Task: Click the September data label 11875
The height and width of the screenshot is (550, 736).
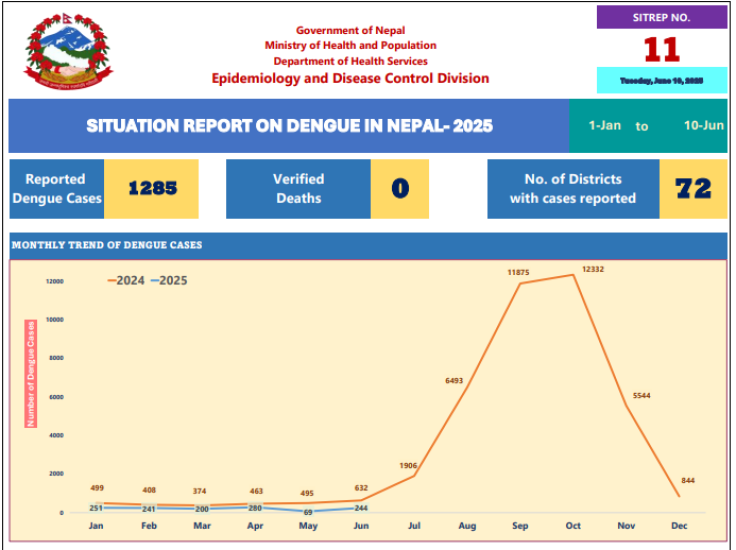Action: click(x=518, y=273)
